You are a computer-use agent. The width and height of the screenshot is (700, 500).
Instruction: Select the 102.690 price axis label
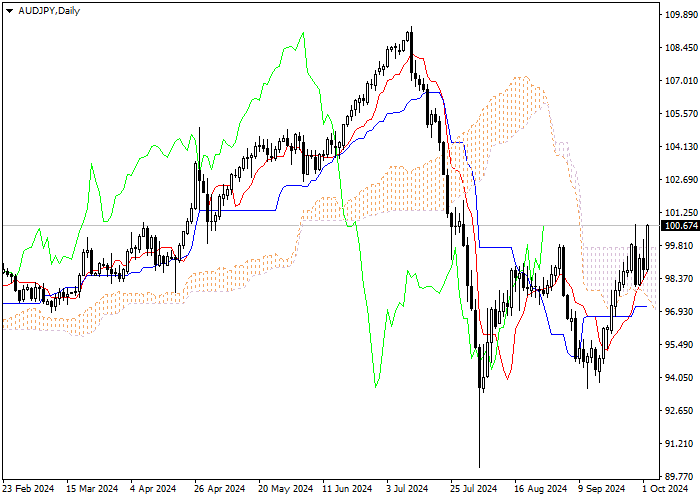681,180
